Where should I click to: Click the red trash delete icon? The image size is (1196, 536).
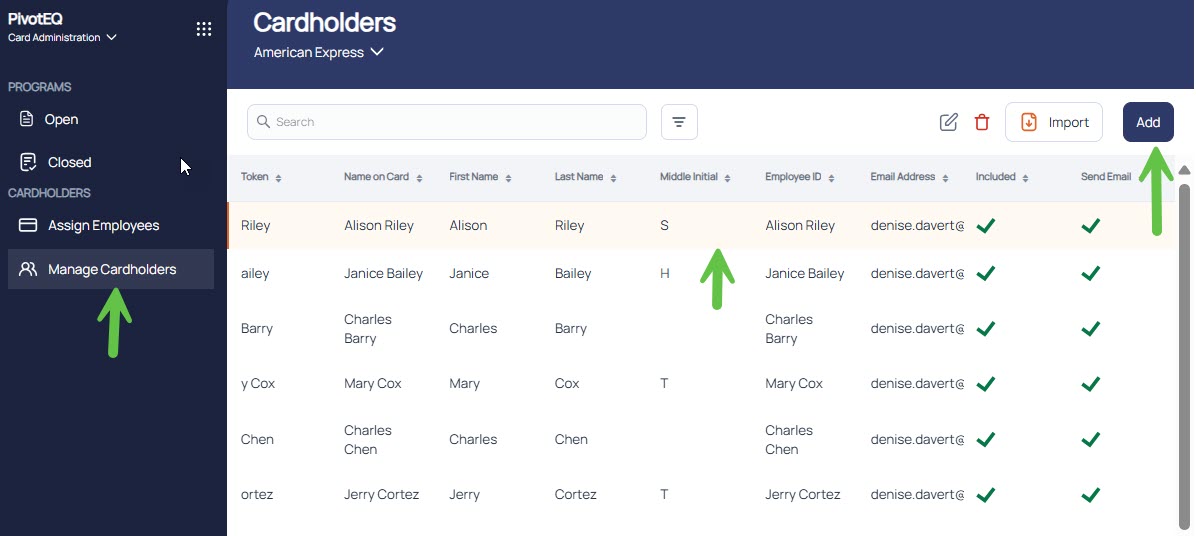(982, 122)
